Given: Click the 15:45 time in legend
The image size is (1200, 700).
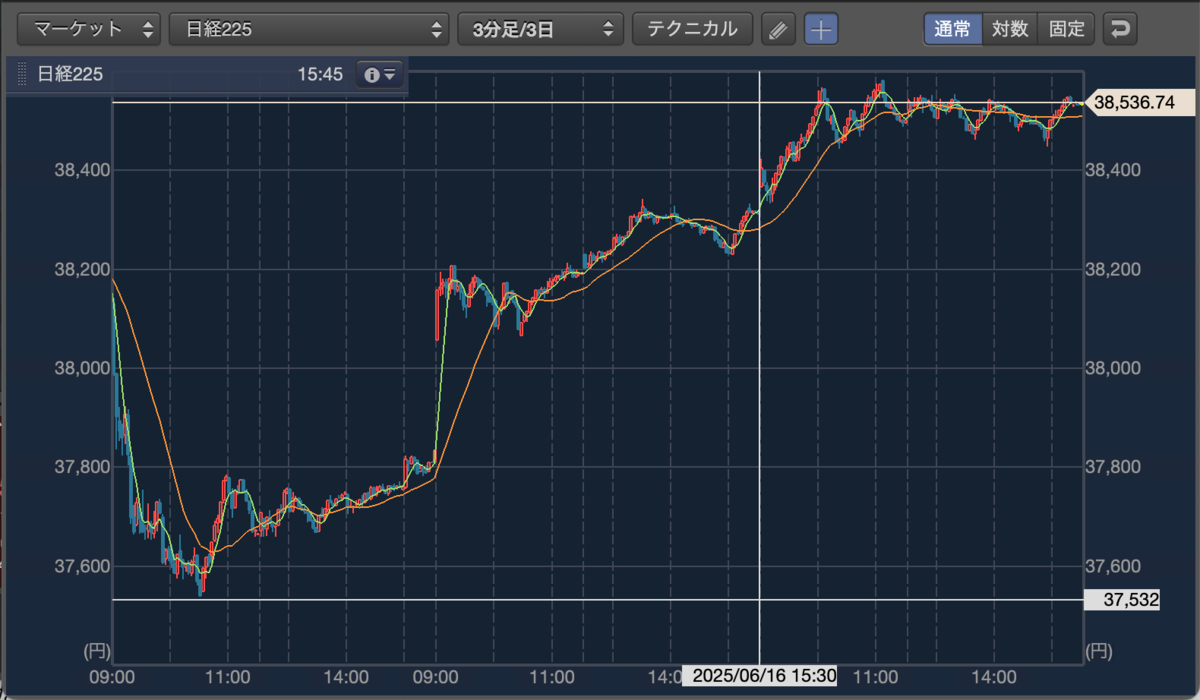Looking at the screenshot, I should (x=320, y=74).
